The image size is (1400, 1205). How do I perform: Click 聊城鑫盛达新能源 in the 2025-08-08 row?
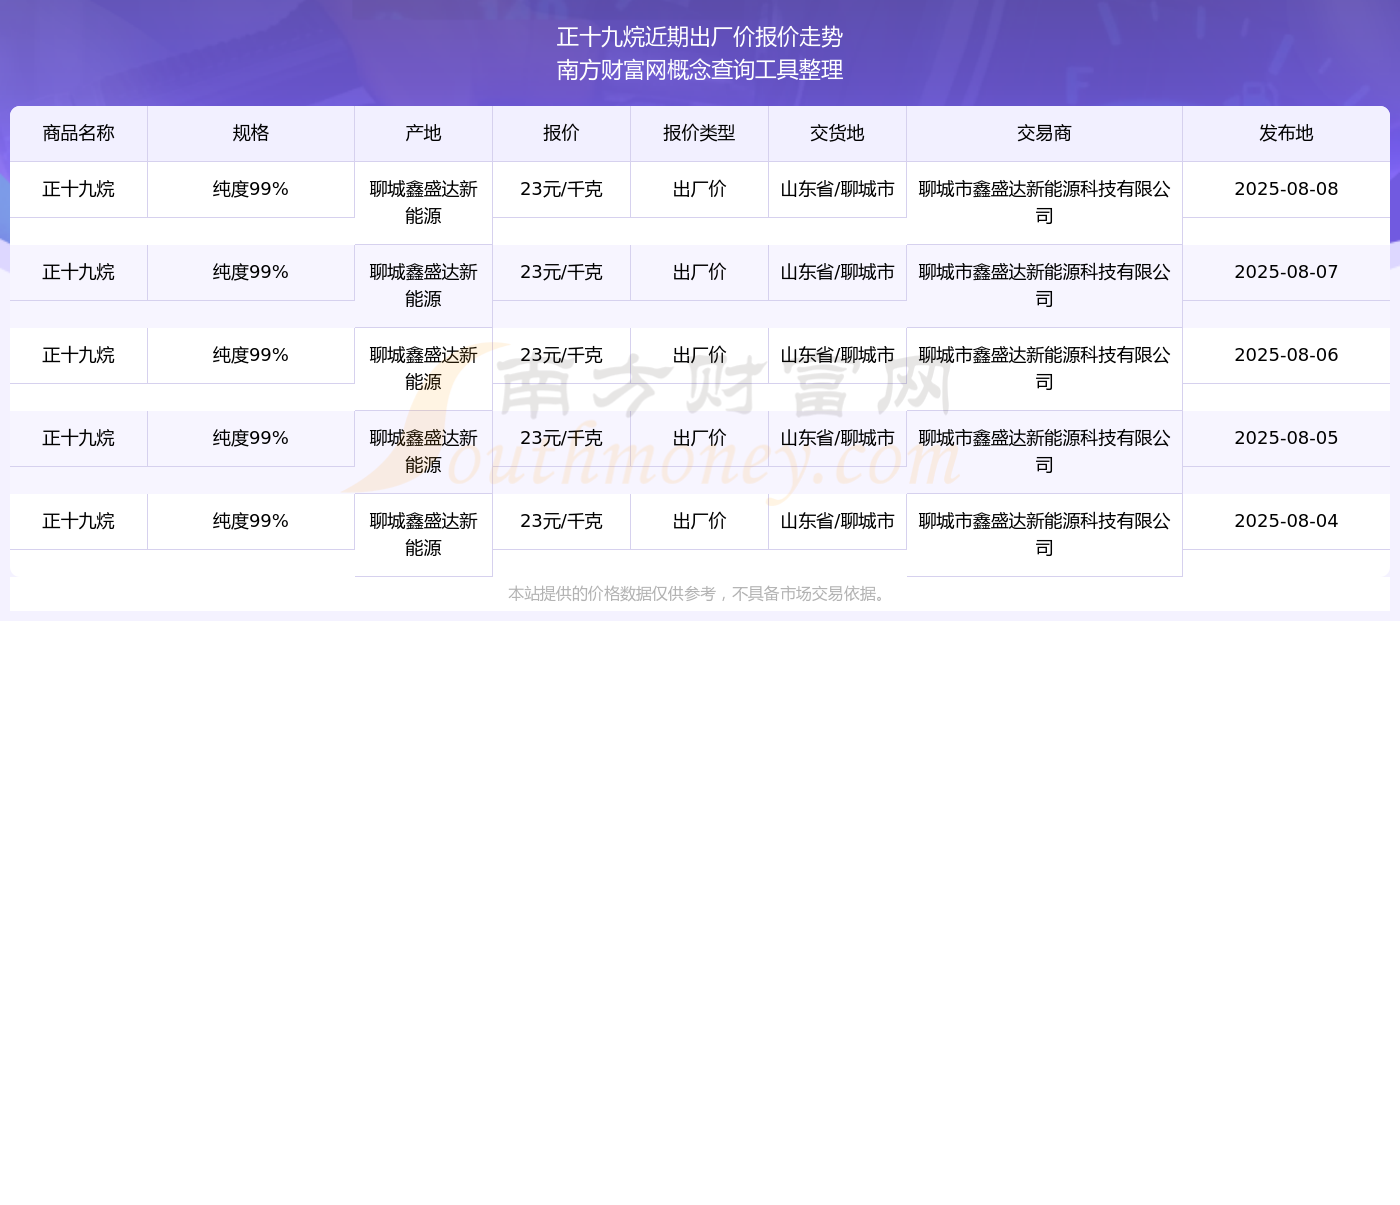coord(424,203)
